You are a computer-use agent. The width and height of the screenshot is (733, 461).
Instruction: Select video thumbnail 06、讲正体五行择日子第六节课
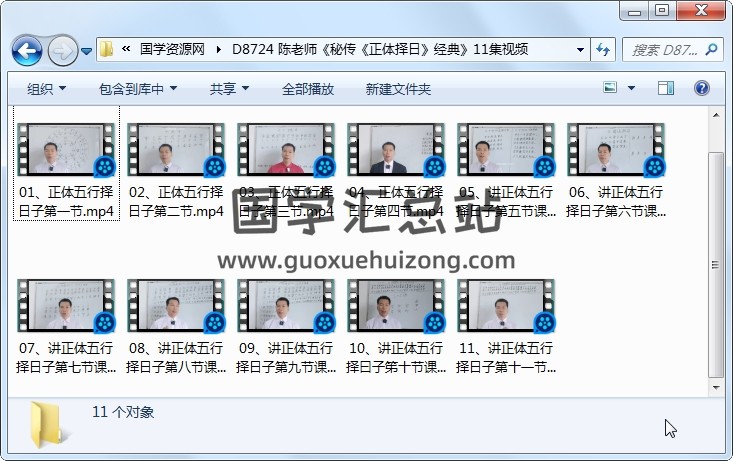(616, 150)
